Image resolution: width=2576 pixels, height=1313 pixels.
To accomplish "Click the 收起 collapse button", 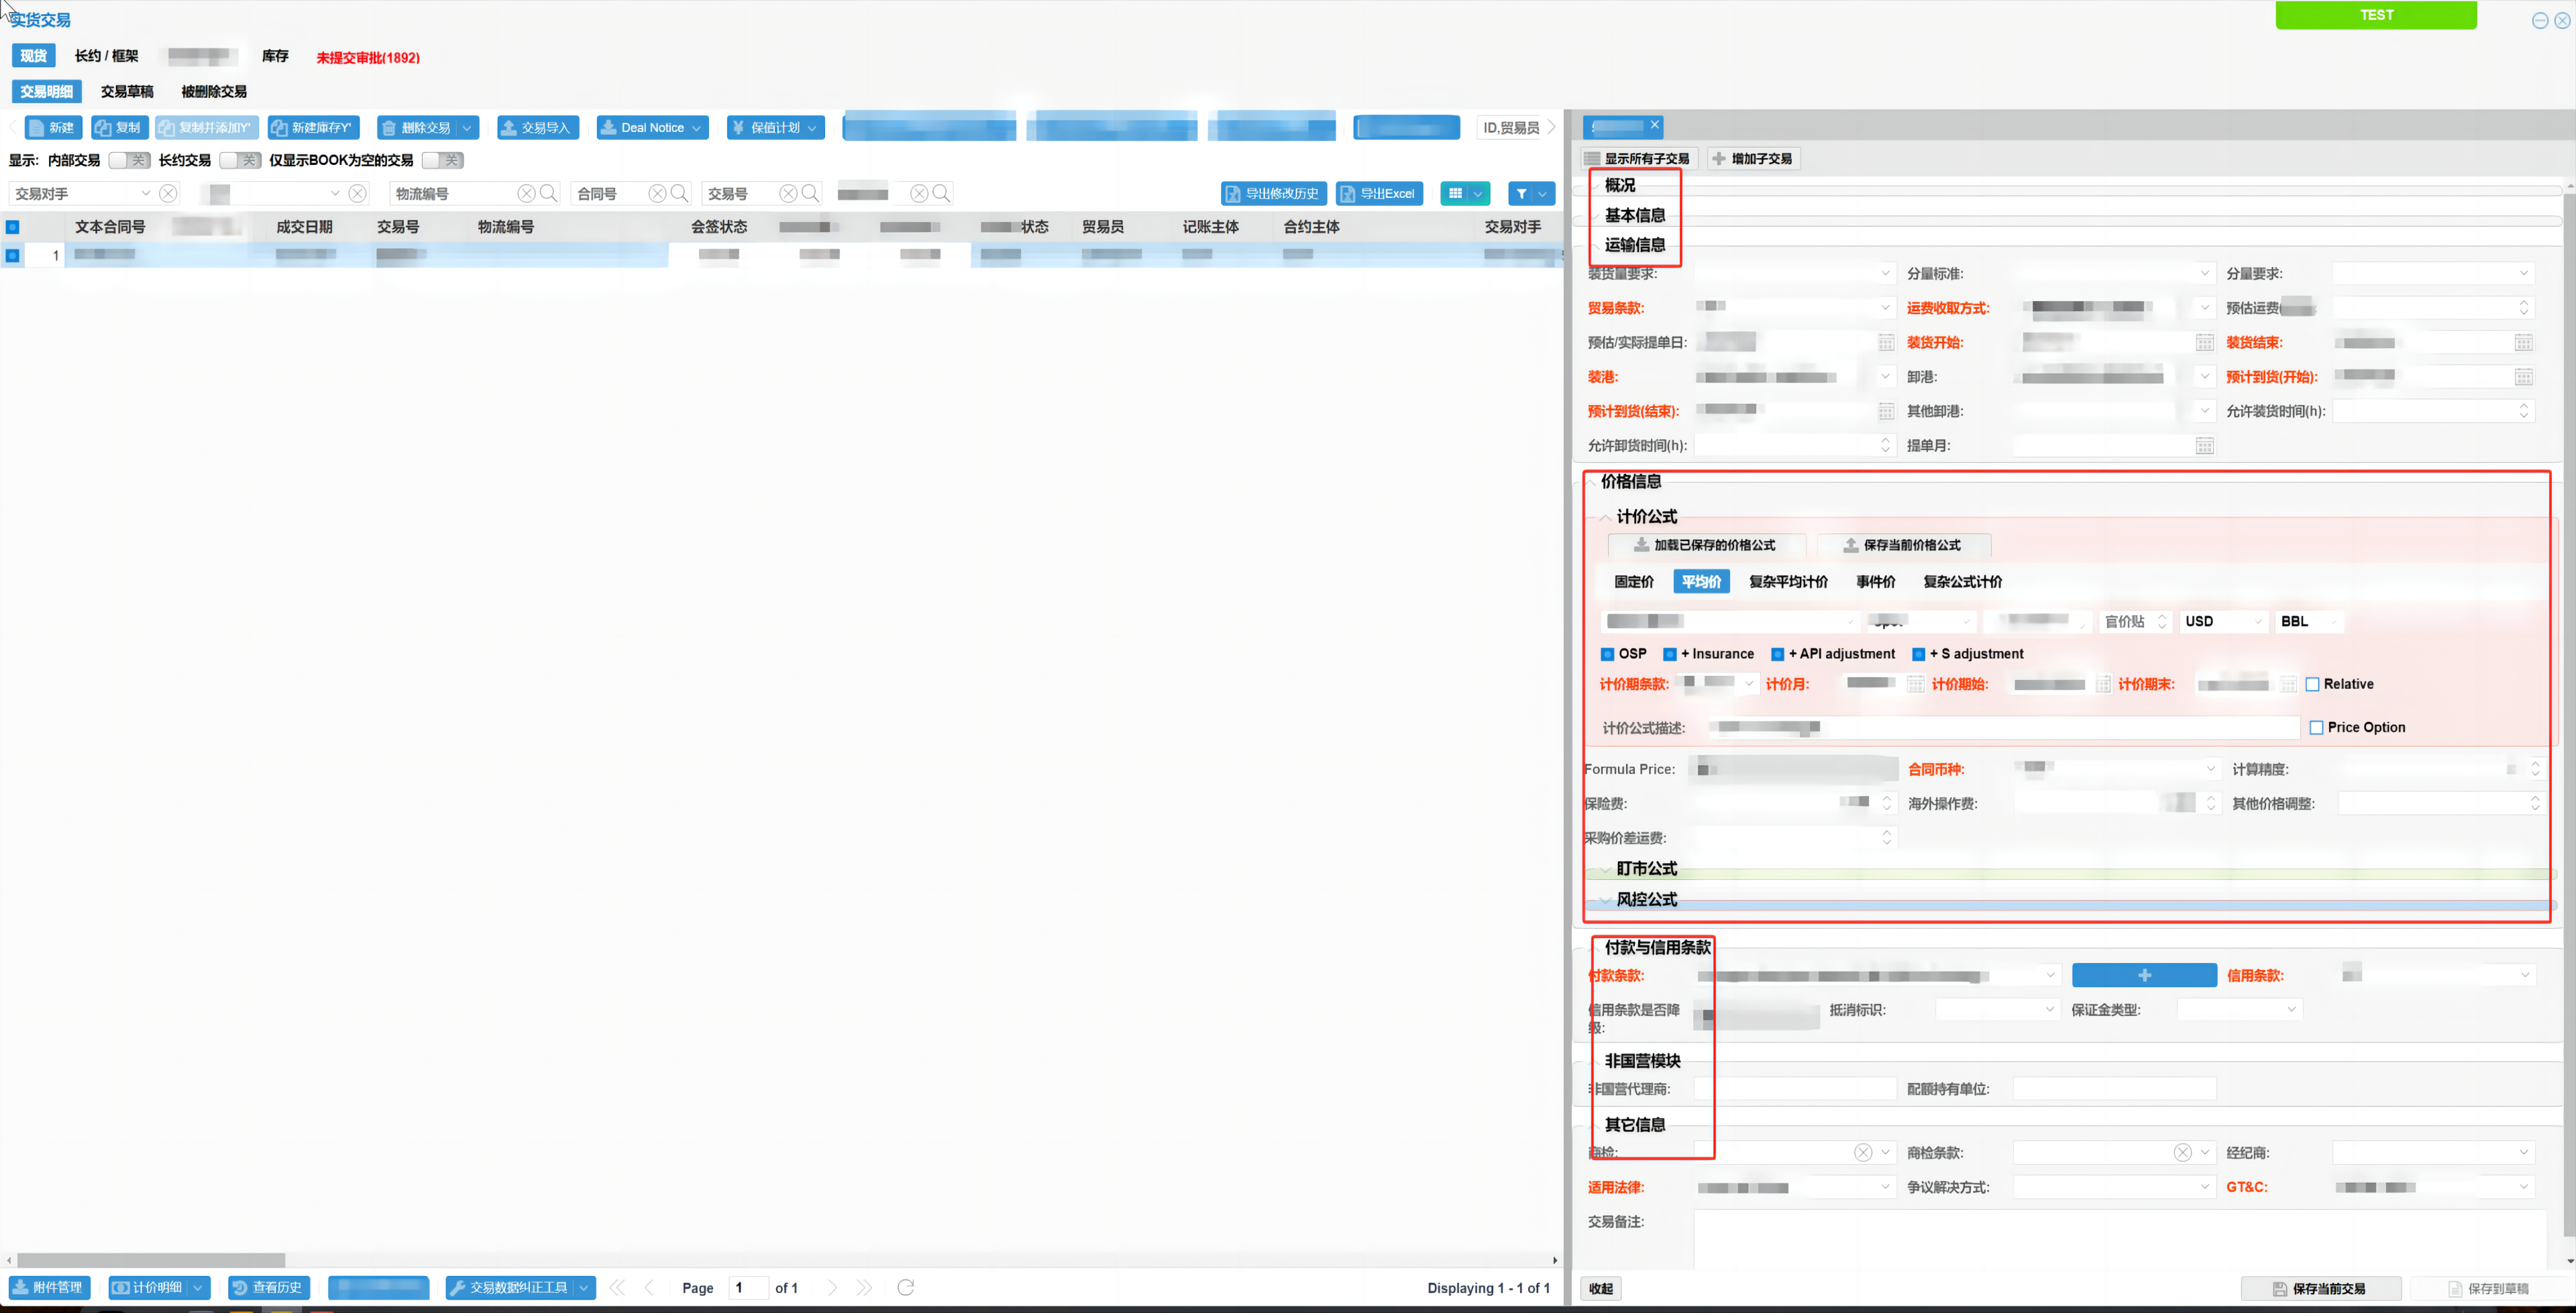I will tap(1600, 1288).
